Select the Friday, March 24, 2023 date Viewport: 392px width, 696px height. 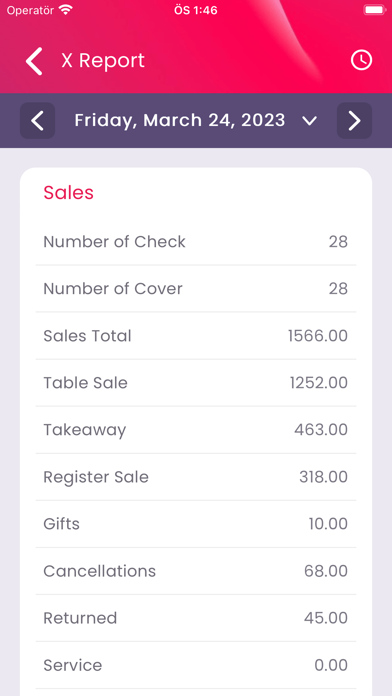180,120
